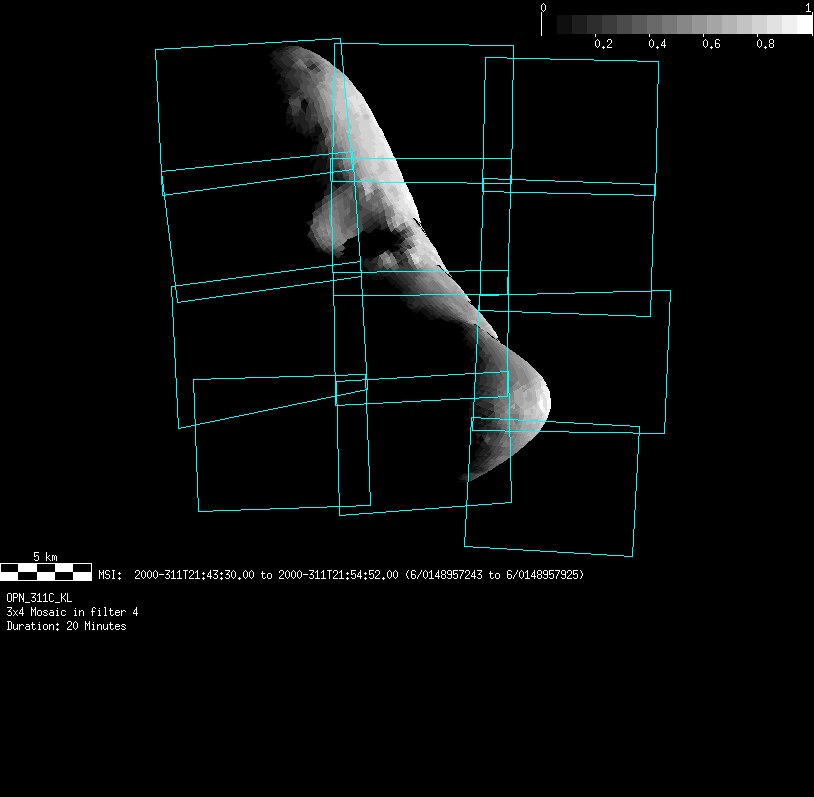
Task: Click the "5 km" scale label
Action: (x=45, y=556)
